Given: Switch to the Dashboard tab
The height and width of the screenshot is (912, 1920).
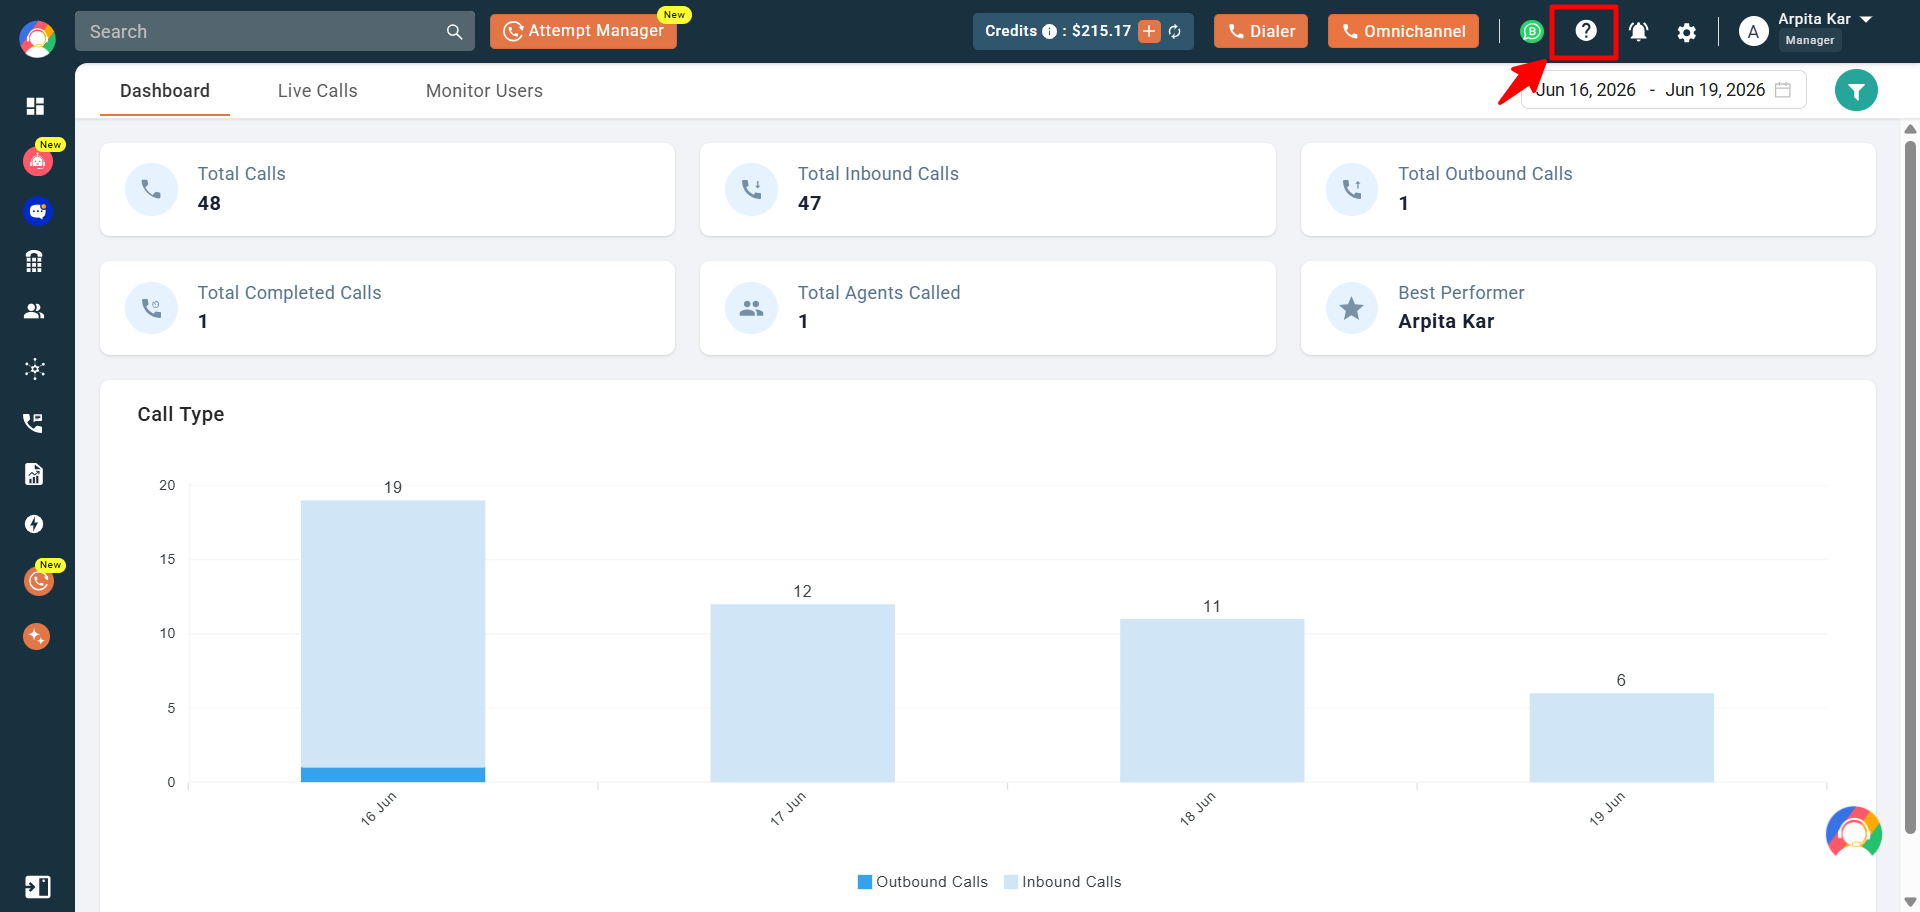Looking at the screenshot, I should (x=165, y=91).
